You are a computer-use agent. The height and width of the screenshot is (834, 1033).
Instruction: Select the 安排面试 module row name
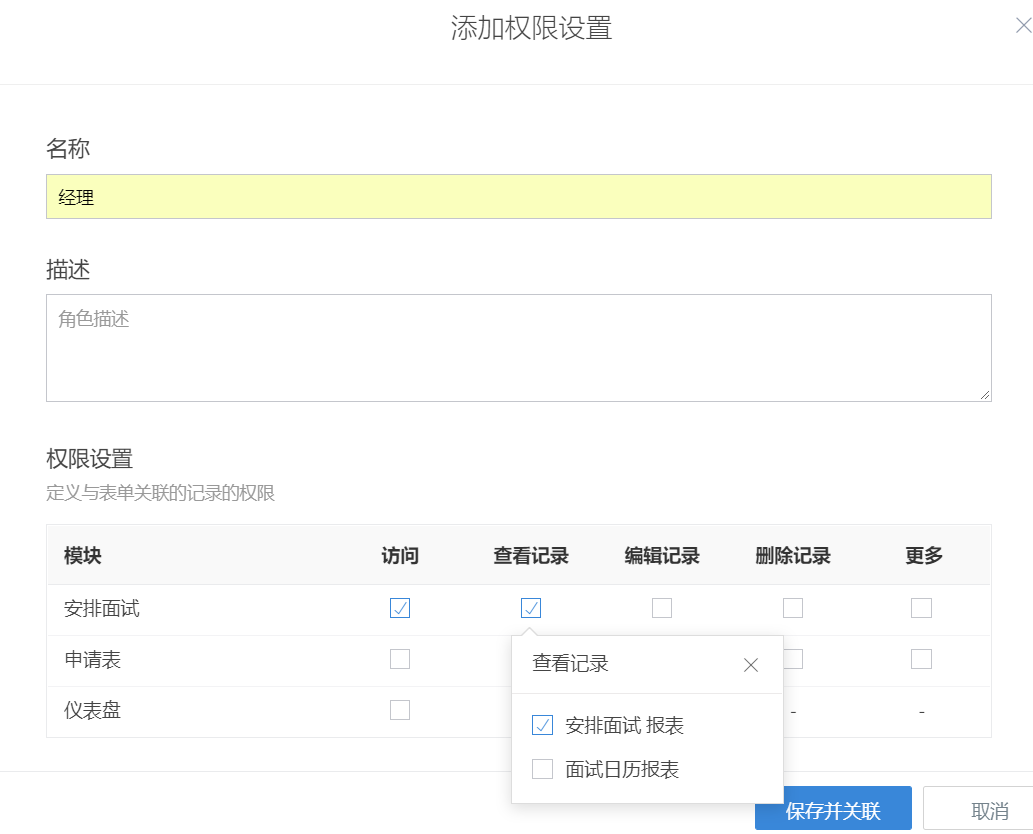pyautogui.click(x=102, y=609)
